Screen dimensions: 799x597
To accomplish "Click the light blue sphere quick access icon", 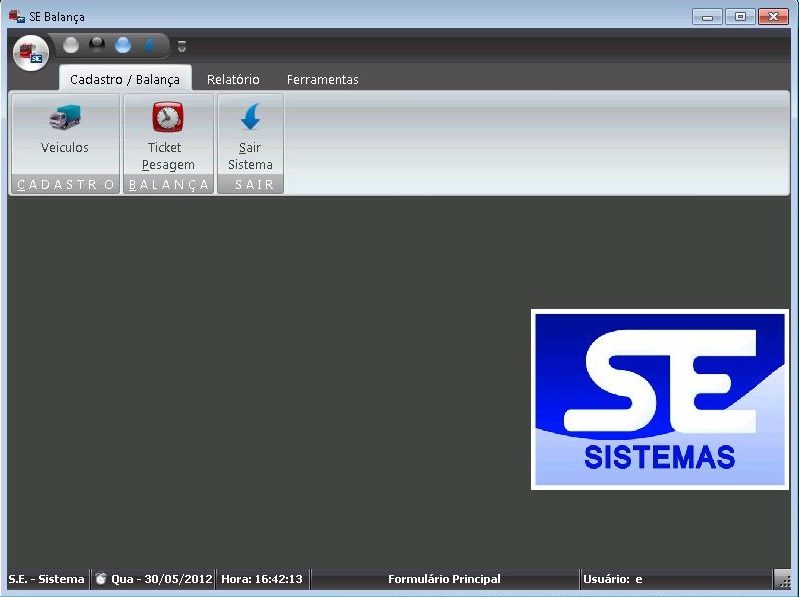I will tap(123, 45).
